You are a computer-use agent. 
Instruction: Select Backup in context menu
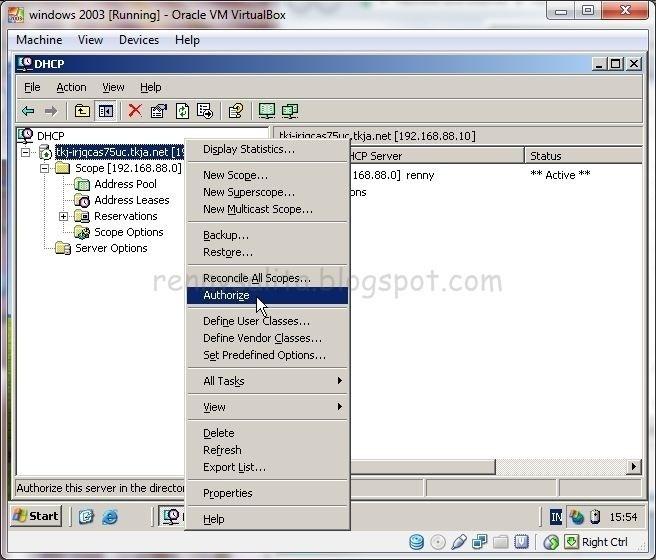[x=267, y=235]
